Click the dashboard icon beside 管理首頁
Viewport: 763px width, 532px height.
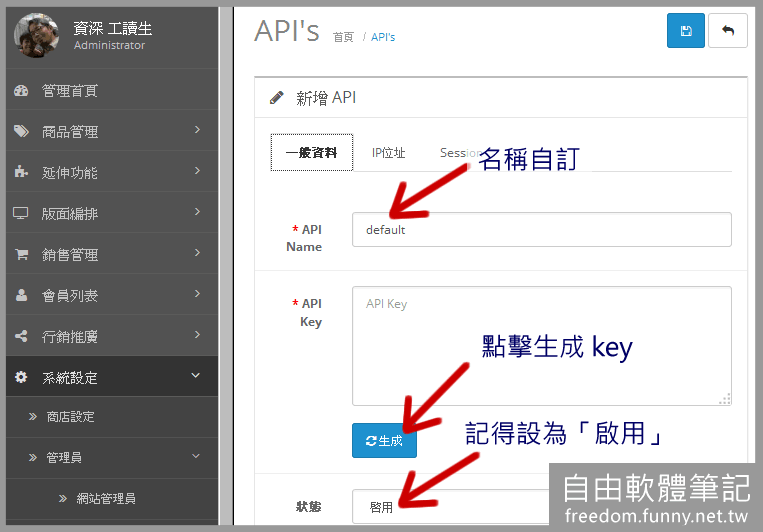[21, 91]
